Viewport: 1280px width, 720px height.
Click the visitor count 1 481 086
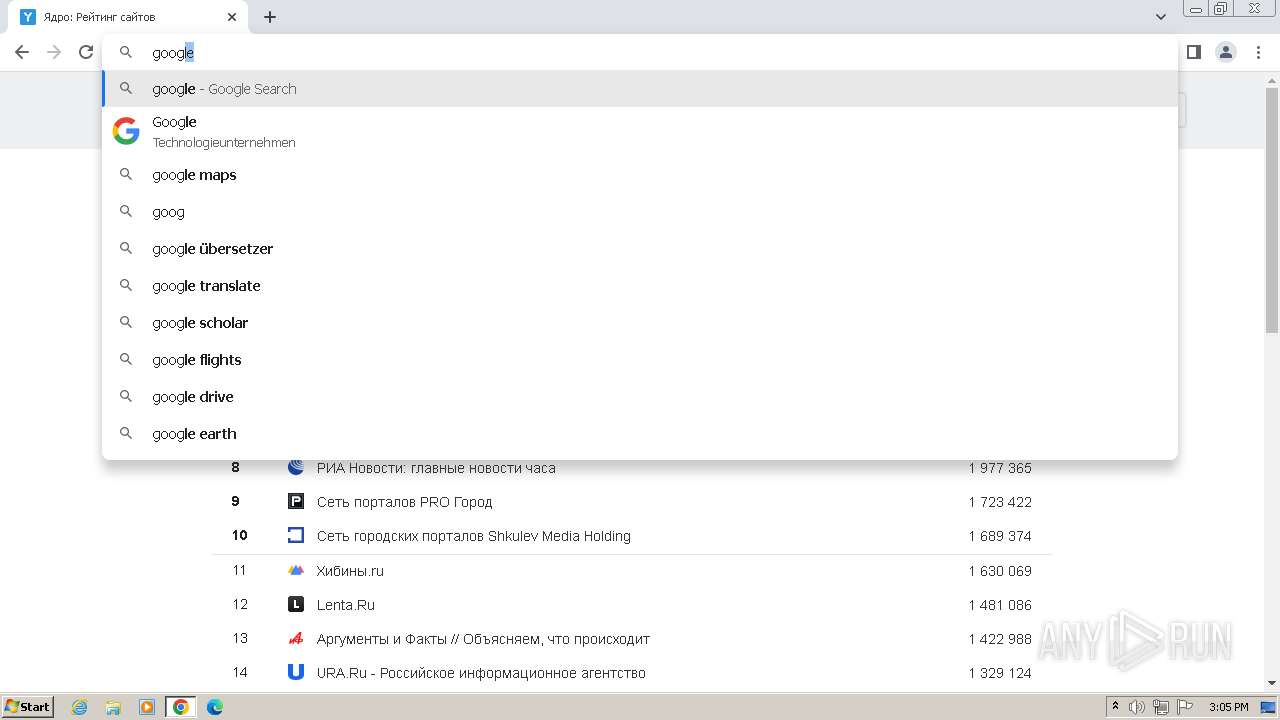pos(1000,605)
